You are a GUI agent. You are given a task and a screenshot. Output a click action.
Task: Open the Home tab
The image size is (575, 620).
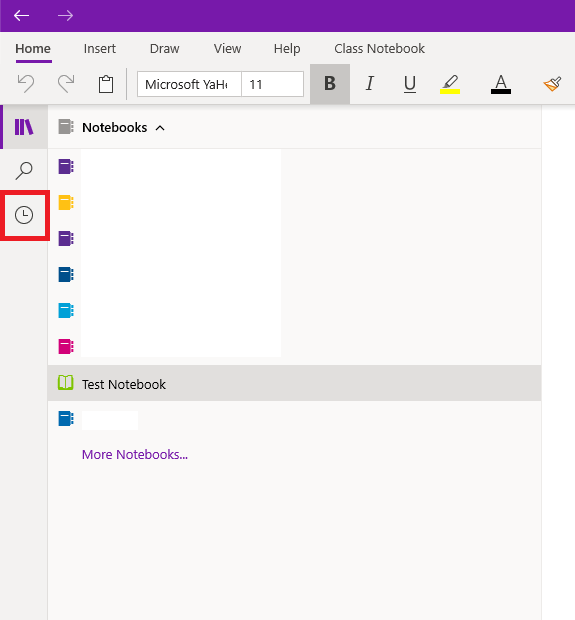(x=33, y=49)
